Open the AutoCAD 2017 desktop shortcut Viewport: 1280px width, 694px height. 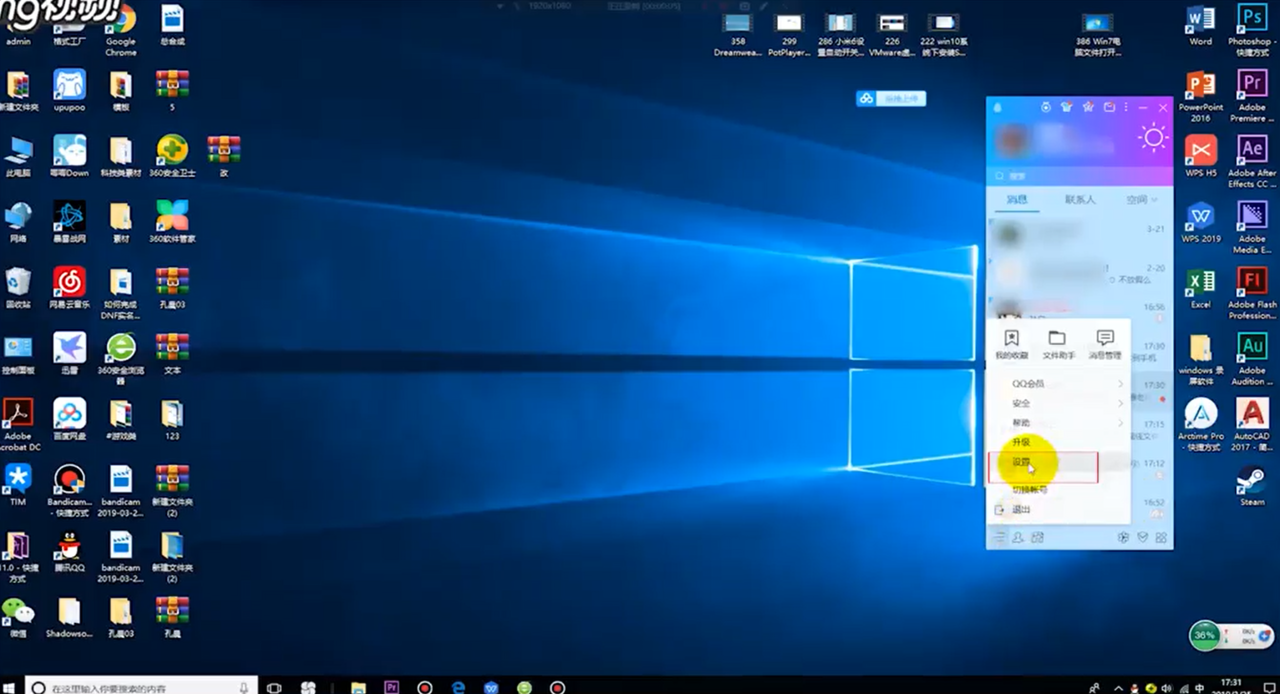coord(1251,425)
